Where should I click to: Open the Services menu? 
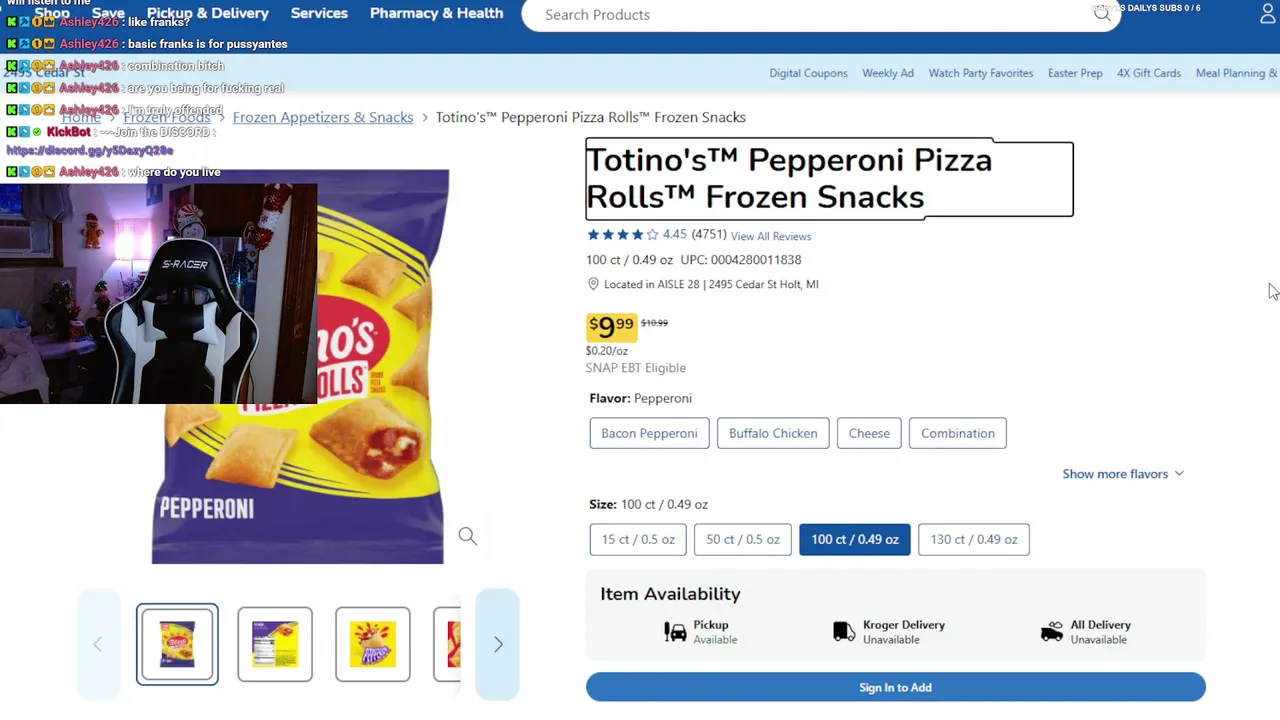[x=319, y=13]
